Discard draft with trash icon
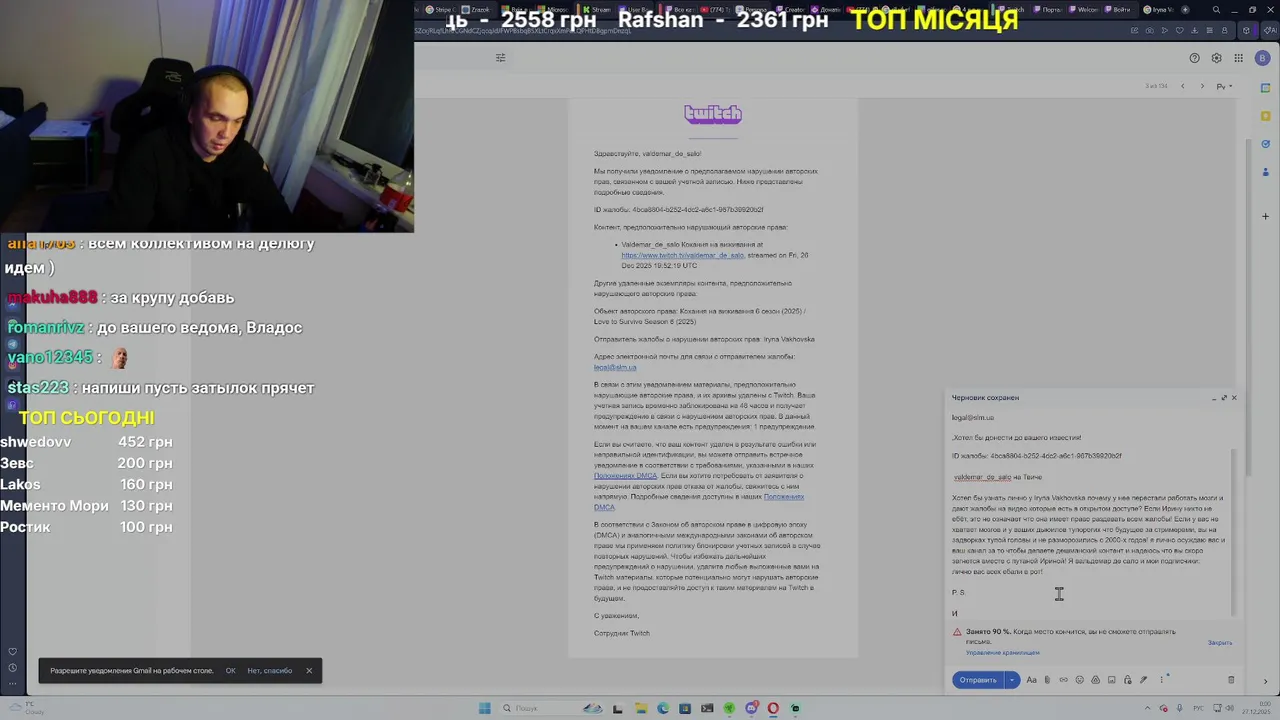The image size is (1280, 720). 1231,680
